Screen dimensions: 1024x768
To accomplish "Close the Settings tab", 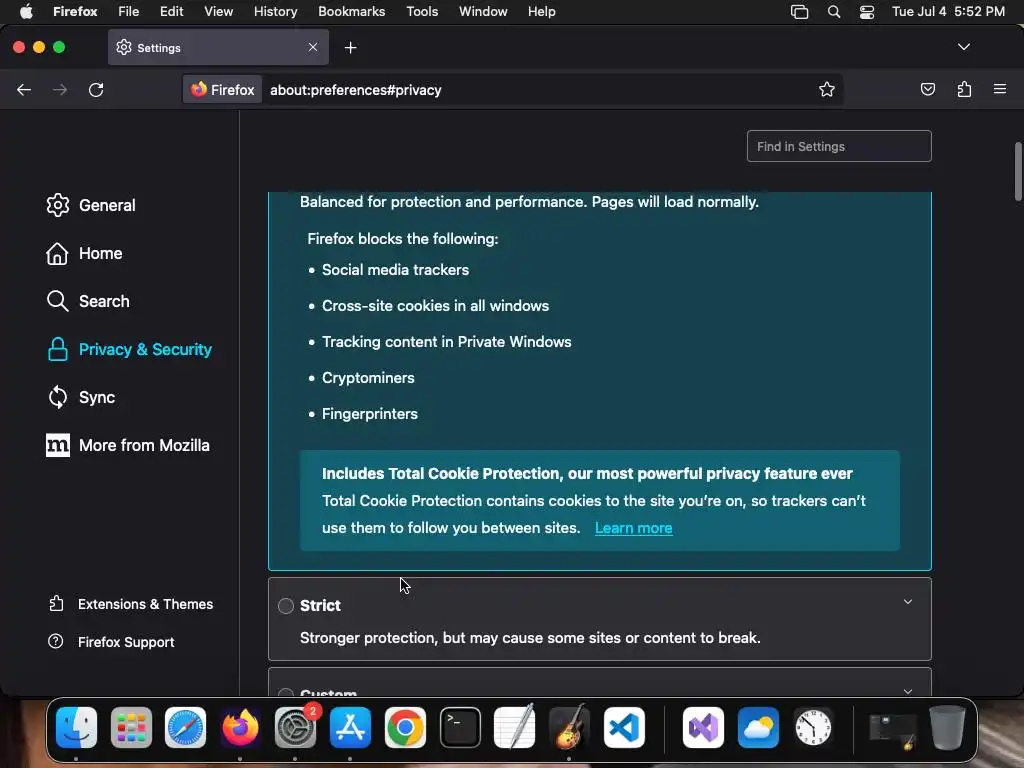I will [x=313, y=47].
